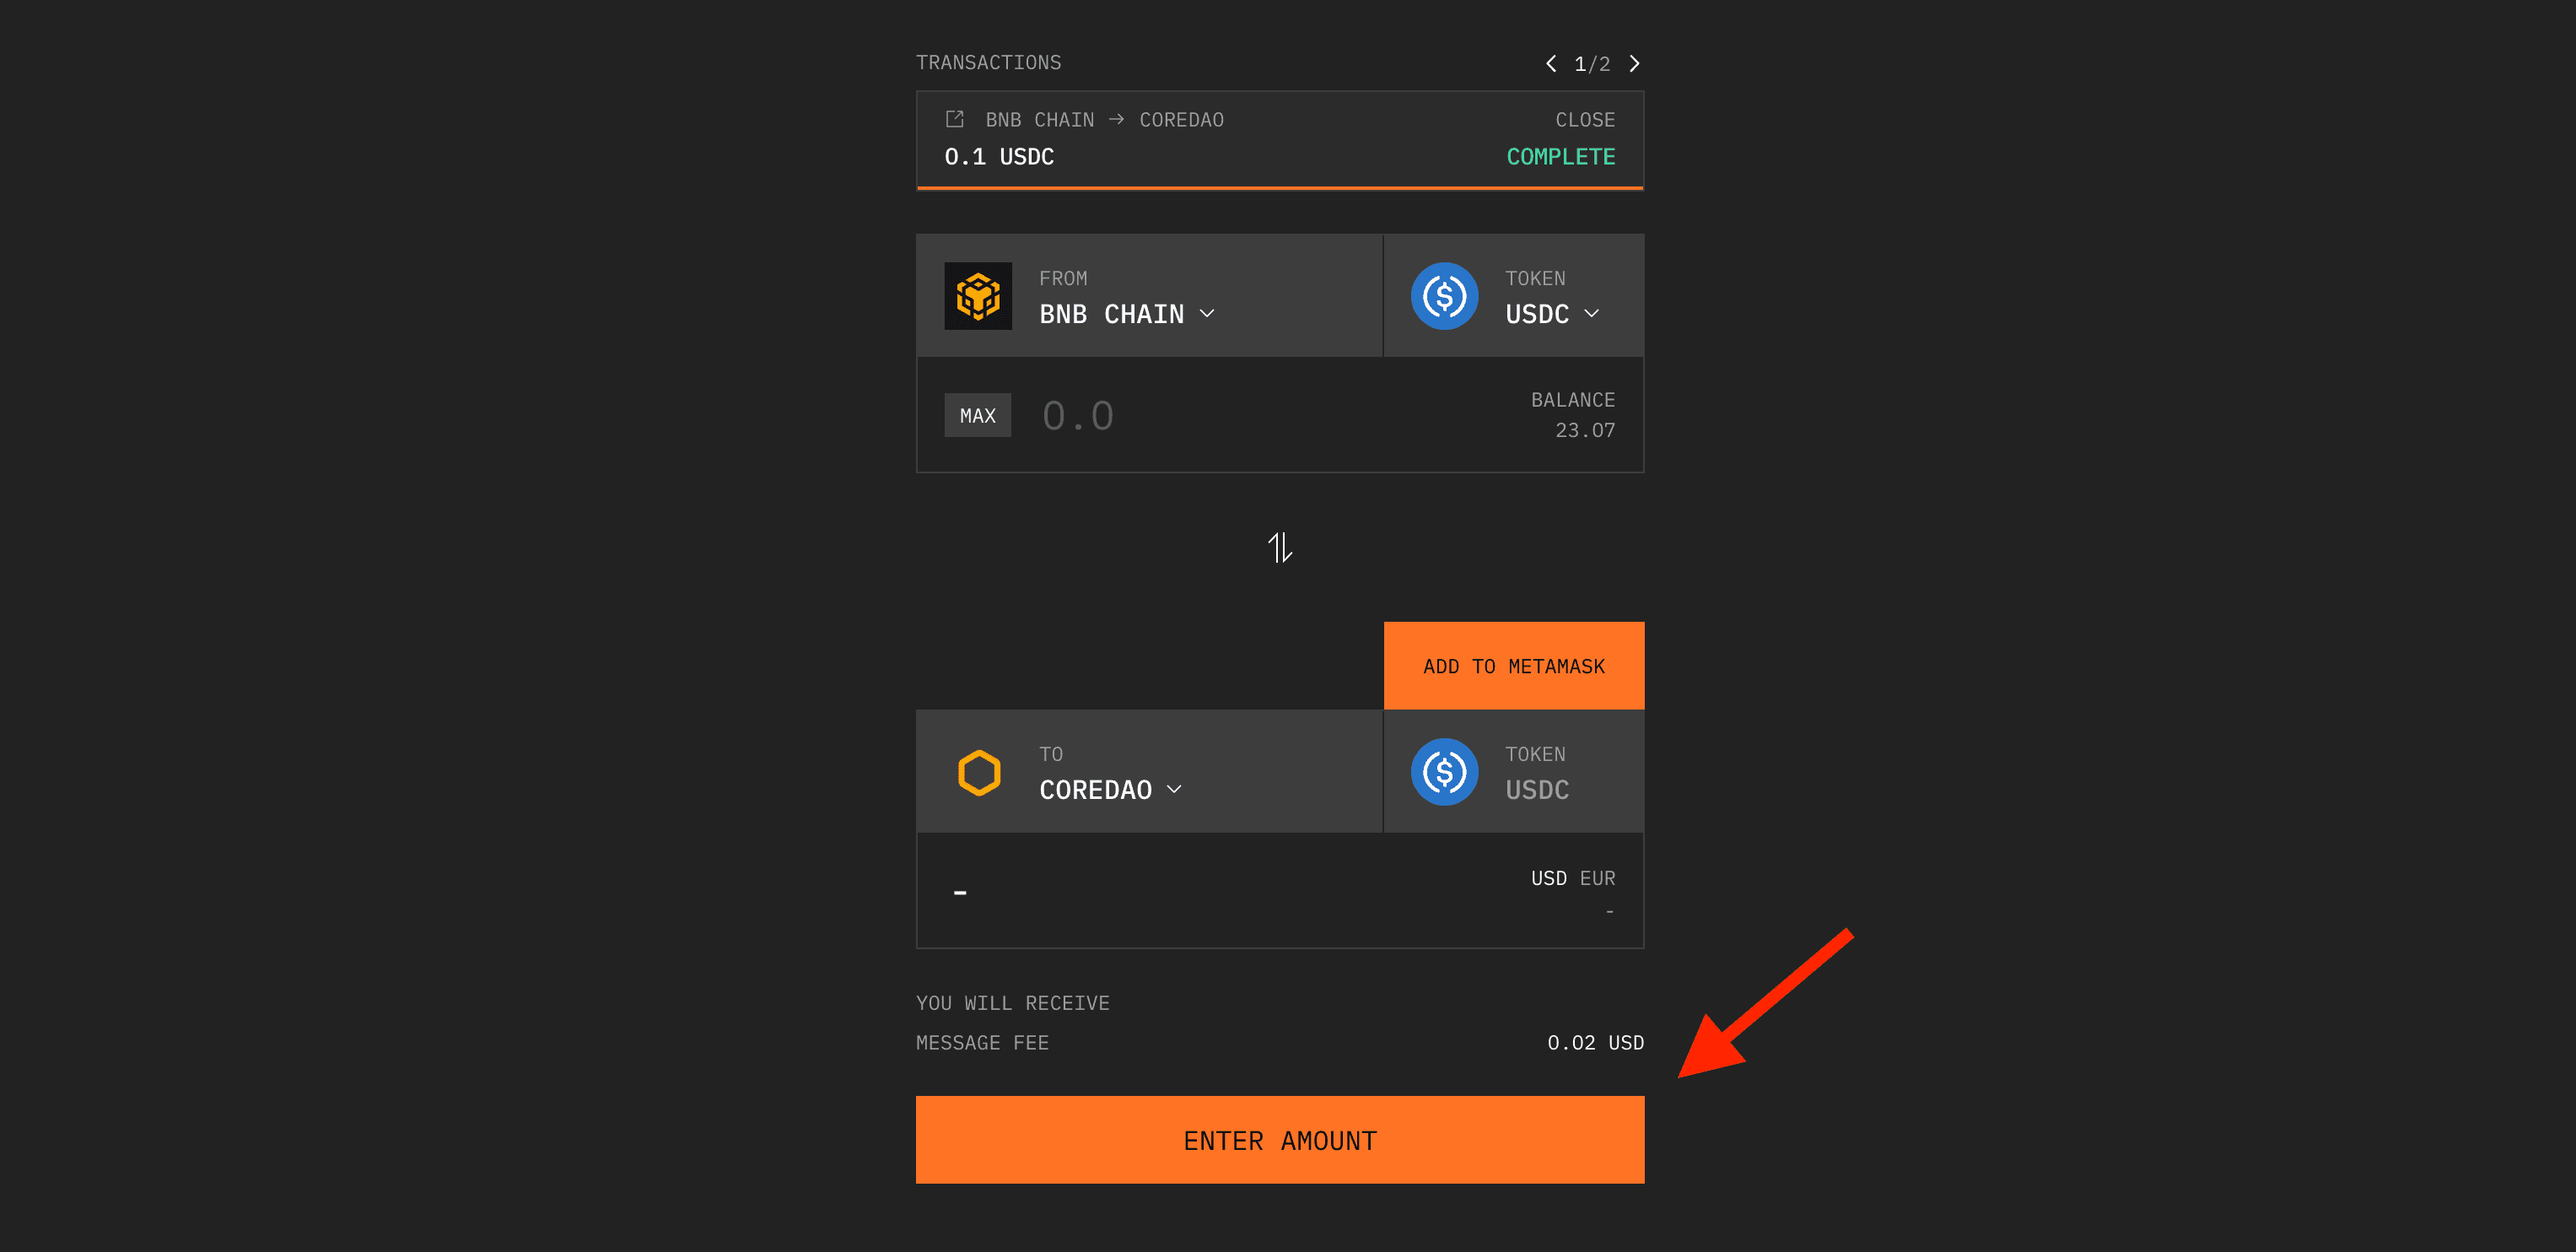
Task: Click the message fee USD value
Action: pyautogui.click(x=1588, y=1042)
